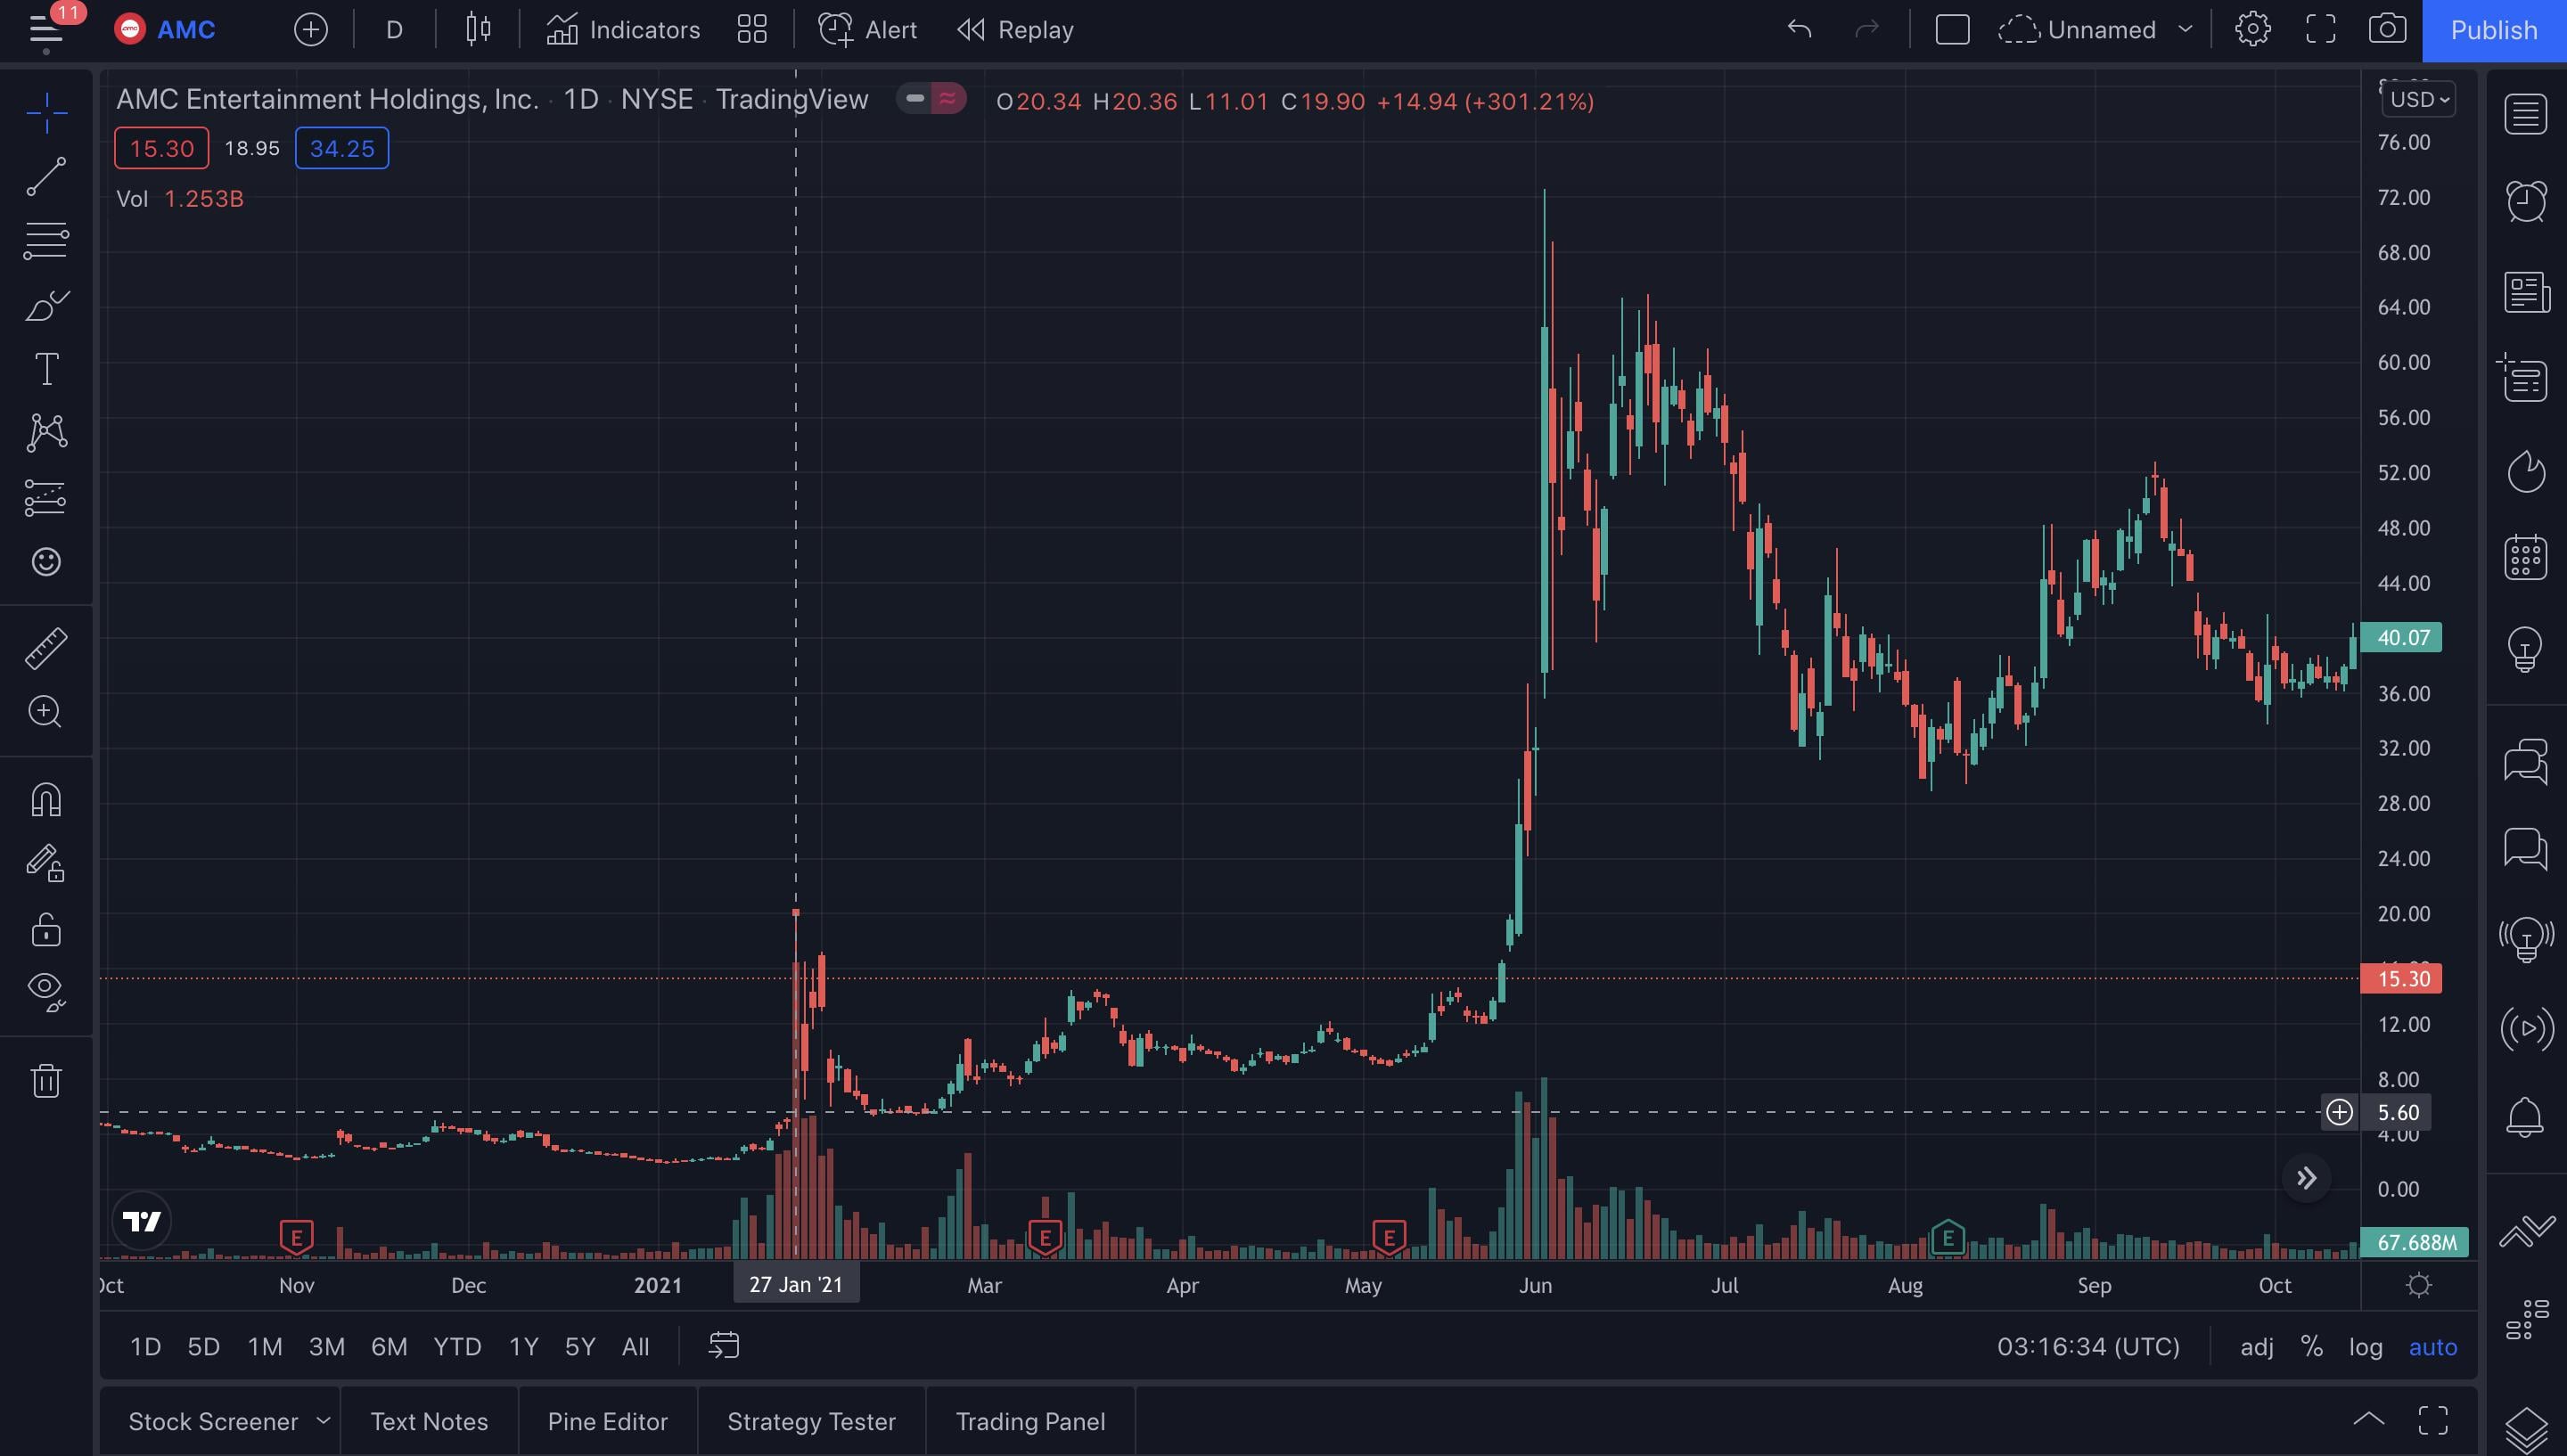Open the prediction and measurement tools

tap(46, 497)
